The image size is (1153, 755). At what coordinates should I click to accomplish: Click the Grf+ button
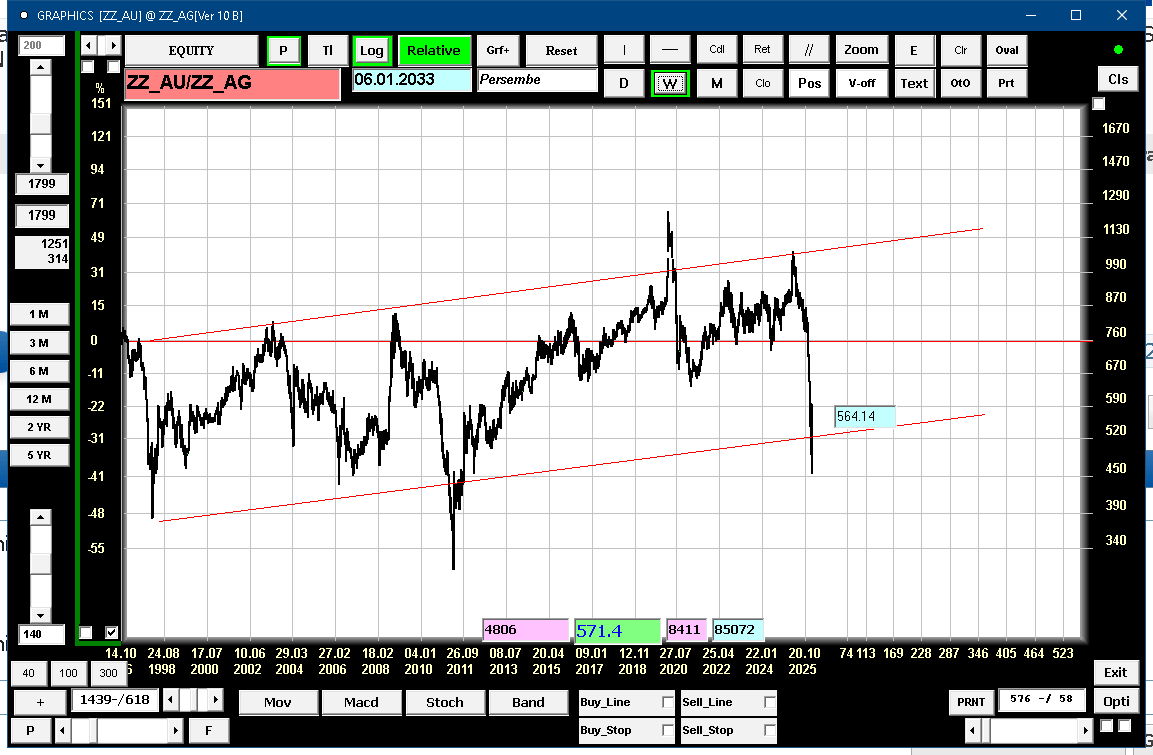click(x=498, y=50)
